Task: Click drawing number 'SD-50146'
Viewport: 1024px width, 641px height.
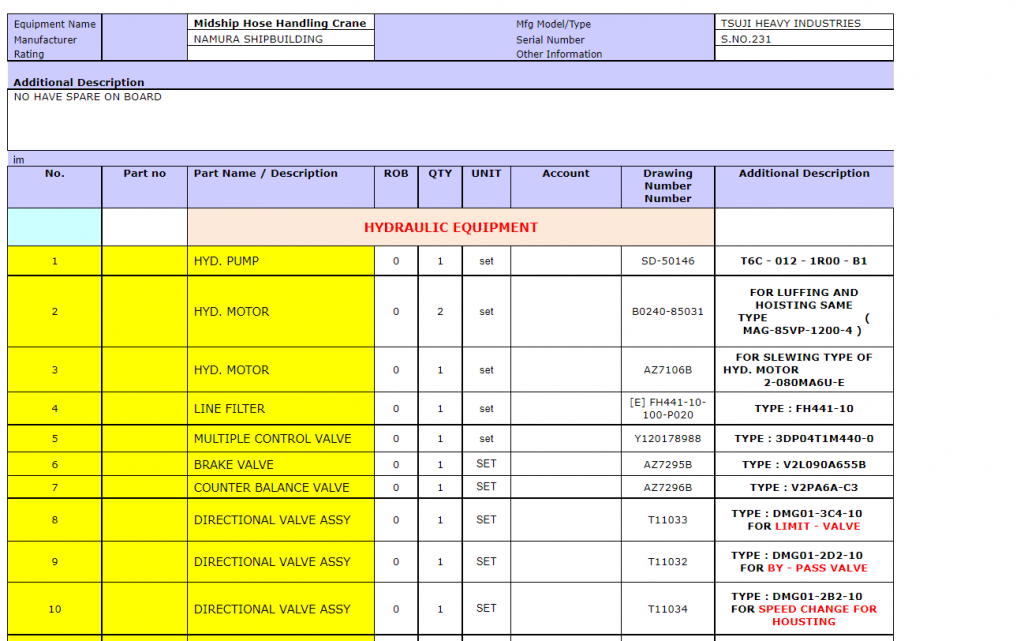Action: (667, 261)
